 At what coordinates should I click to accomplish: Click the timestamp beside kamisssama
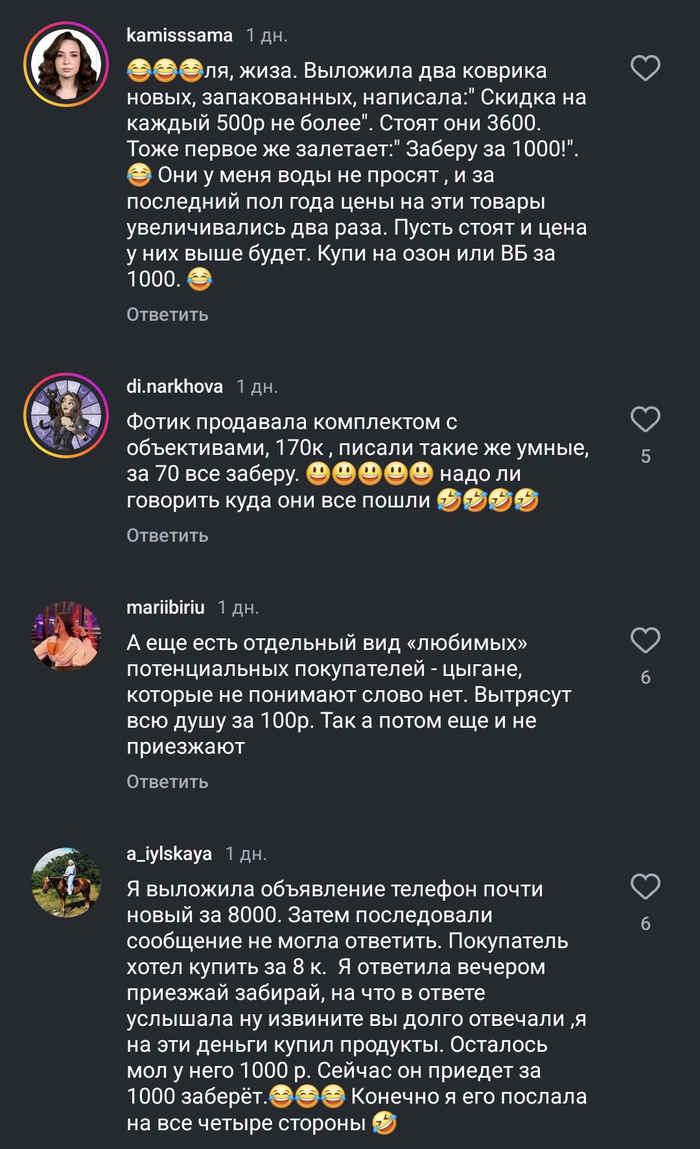pos(266,36)
